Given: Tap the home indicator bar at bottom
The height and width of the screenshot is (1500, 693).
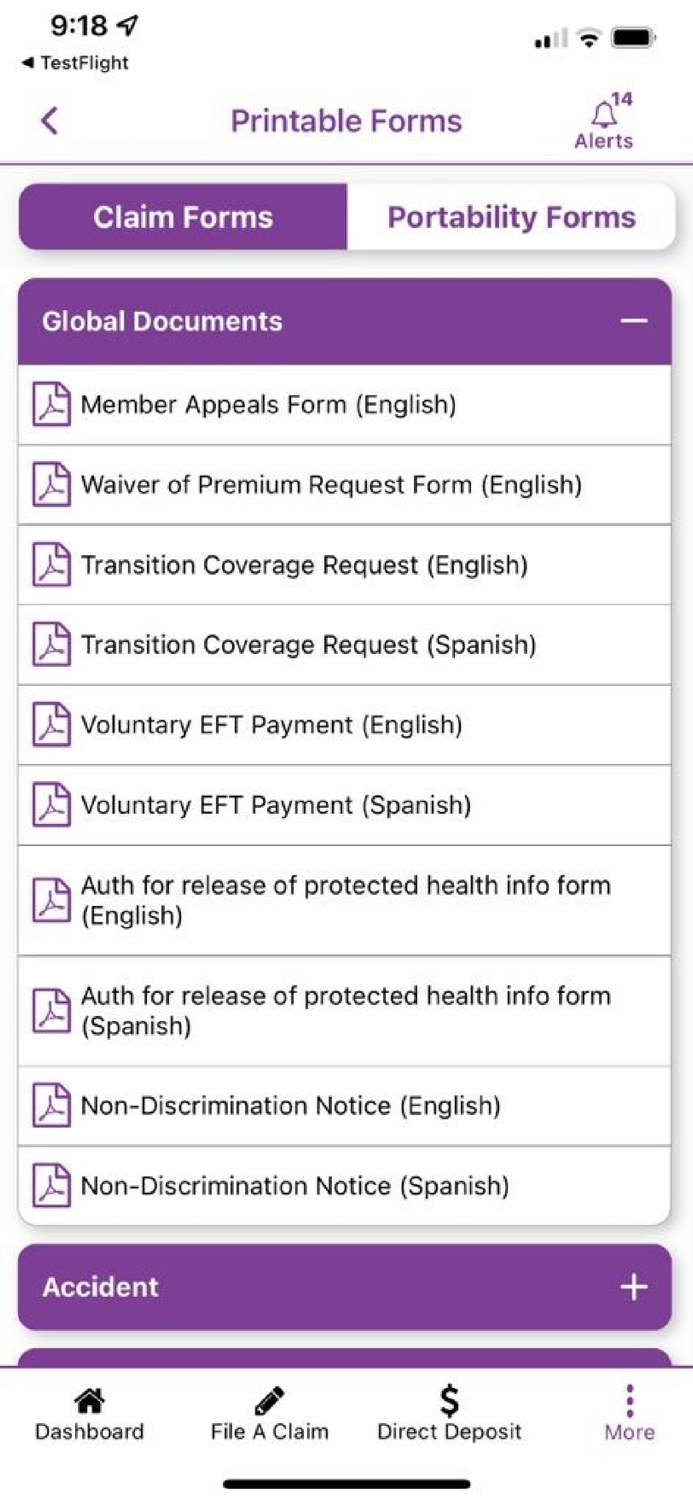Looking at the screenshot, I should point(346,1483).
